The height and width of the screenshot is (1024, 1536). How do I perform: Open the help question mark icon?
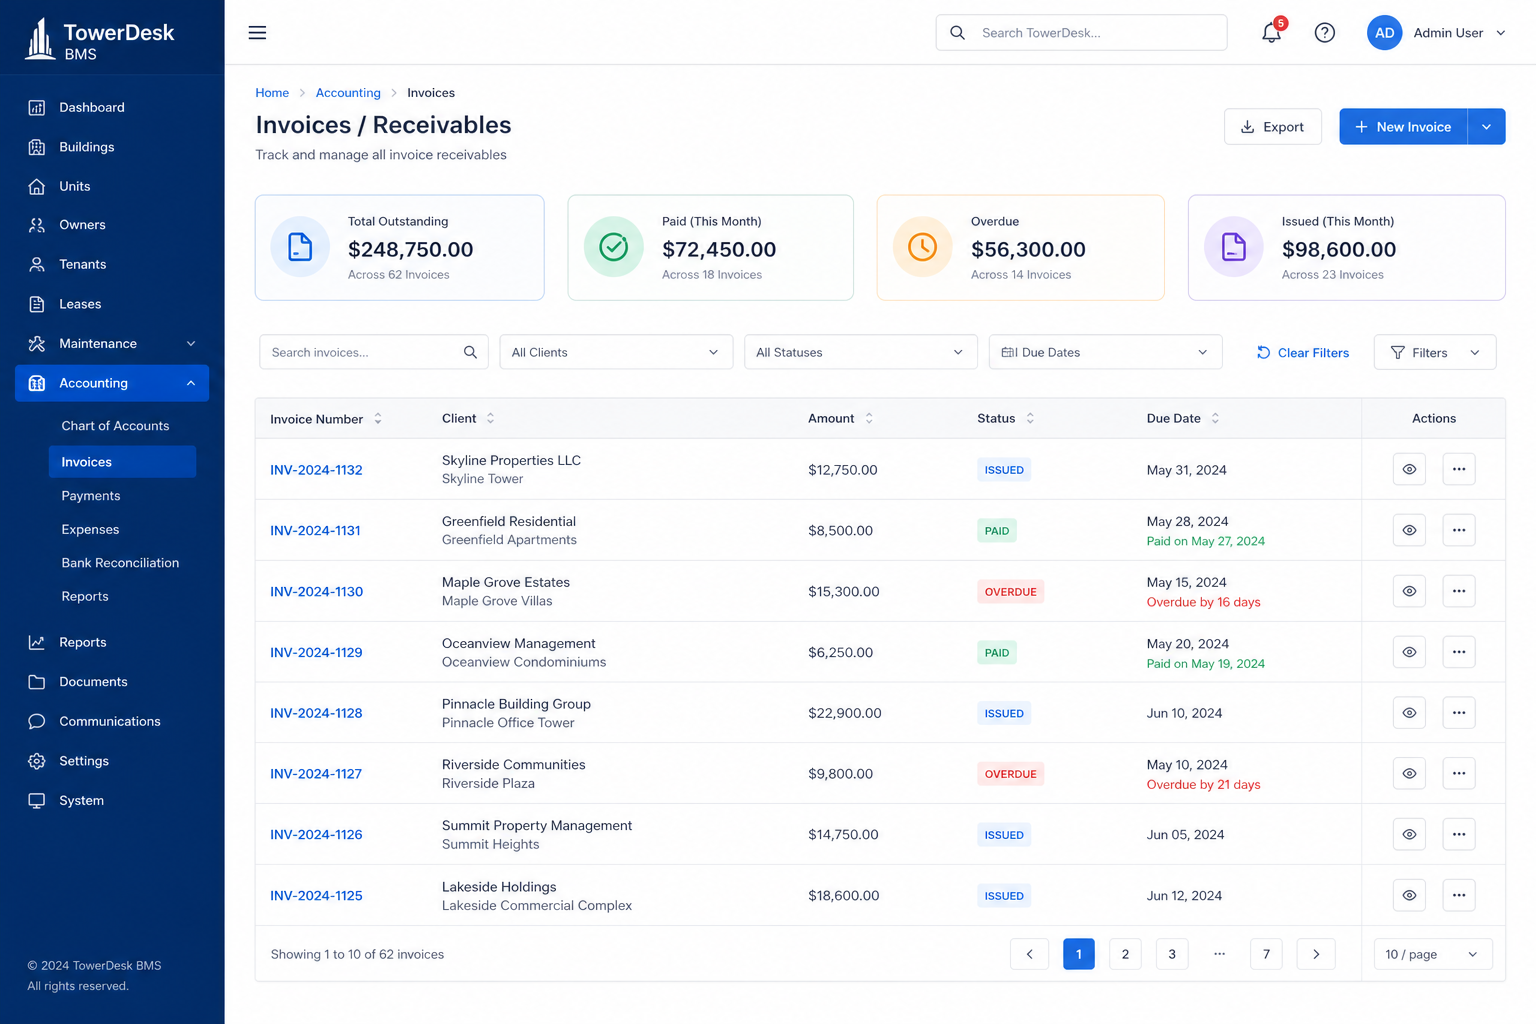tap(1325, 33)
